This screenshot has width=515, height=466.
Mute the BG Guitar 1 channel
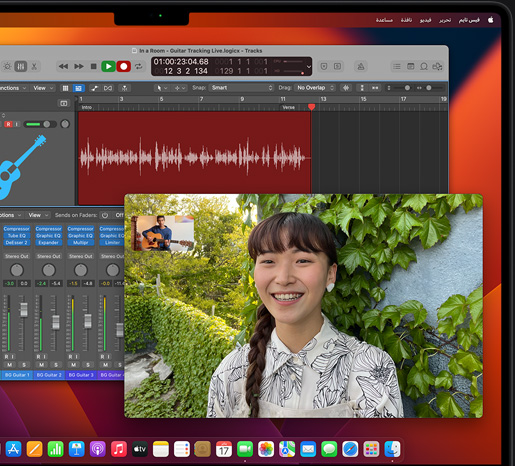click(x=10, y=365)
